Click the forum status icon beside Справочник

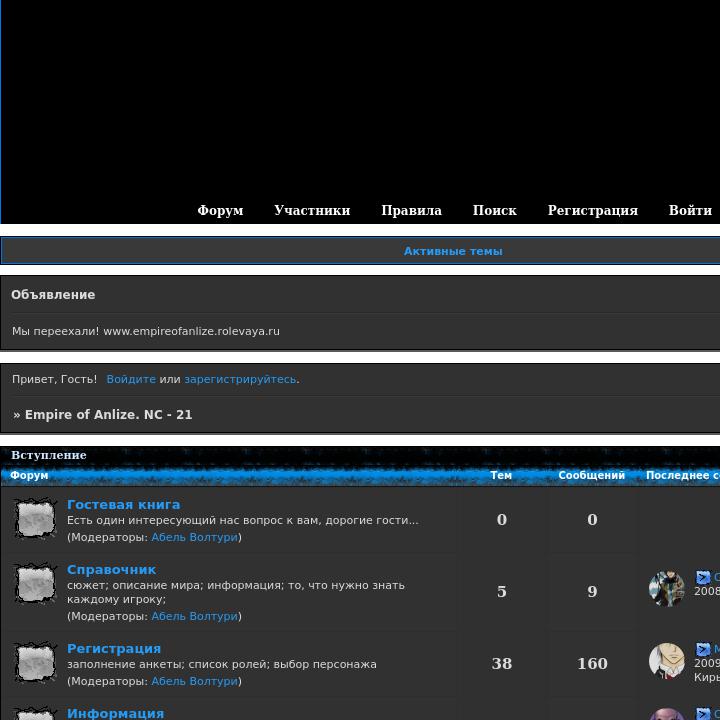click(35, 584)
